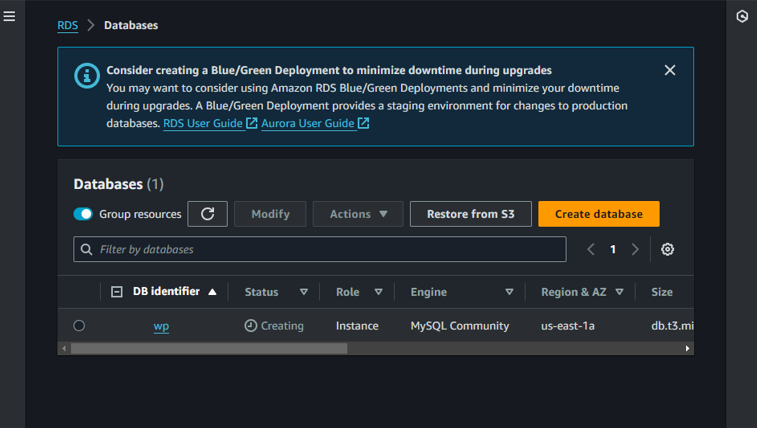Collapse all groups via header minus box
757x428 pixels.
[116, 291]
